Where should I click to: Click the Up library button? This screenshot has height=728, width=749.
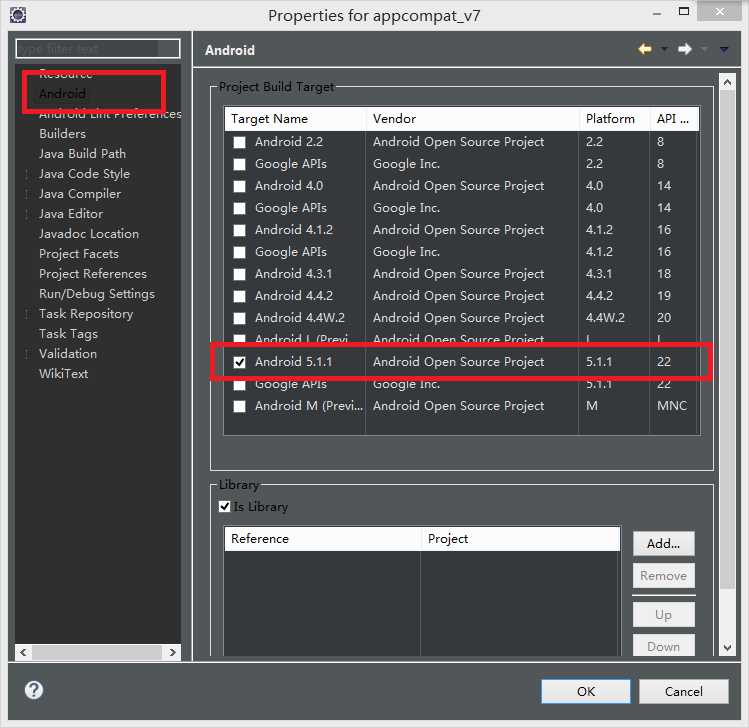[x=663, y=614]
